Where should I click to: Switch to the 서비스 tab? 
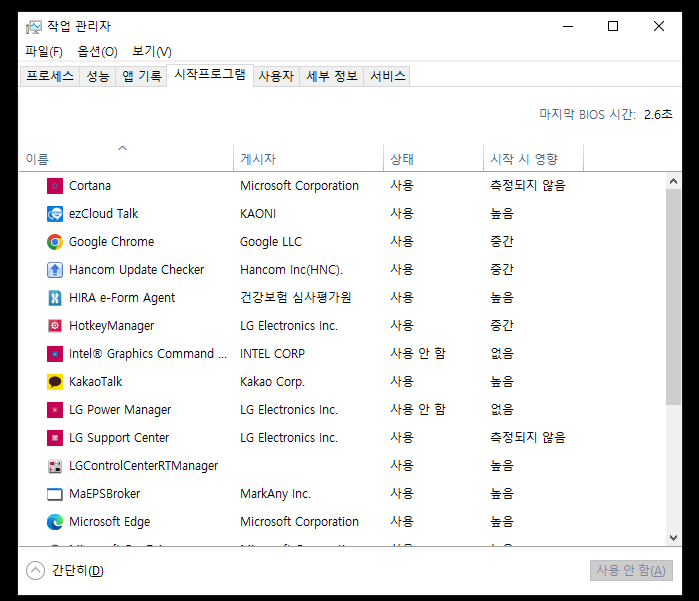coord(387,76)
